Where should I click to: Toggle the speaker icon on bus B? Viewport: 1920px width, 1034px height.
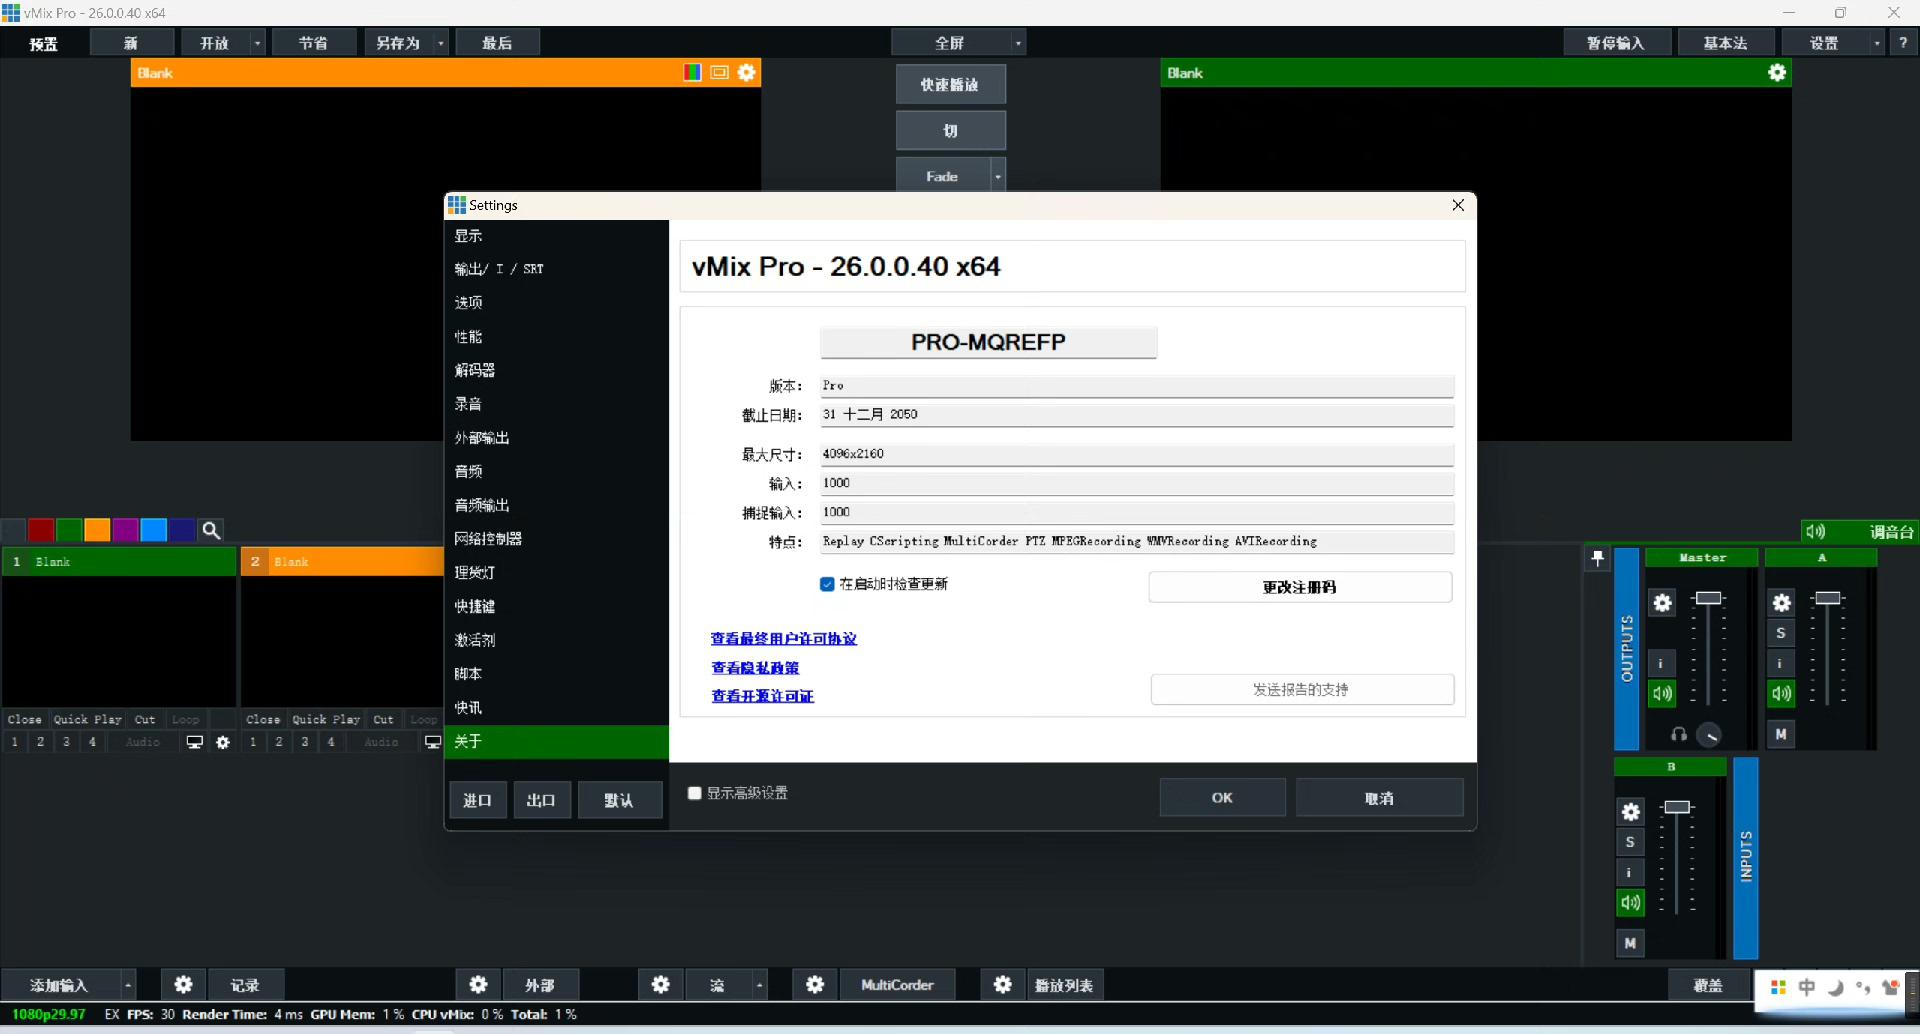(1630, 902)
